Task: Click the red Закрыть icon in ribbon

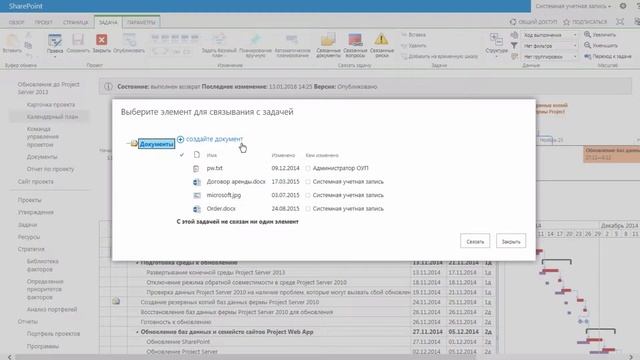Action: pyautogui.click(x=102, y=40)
